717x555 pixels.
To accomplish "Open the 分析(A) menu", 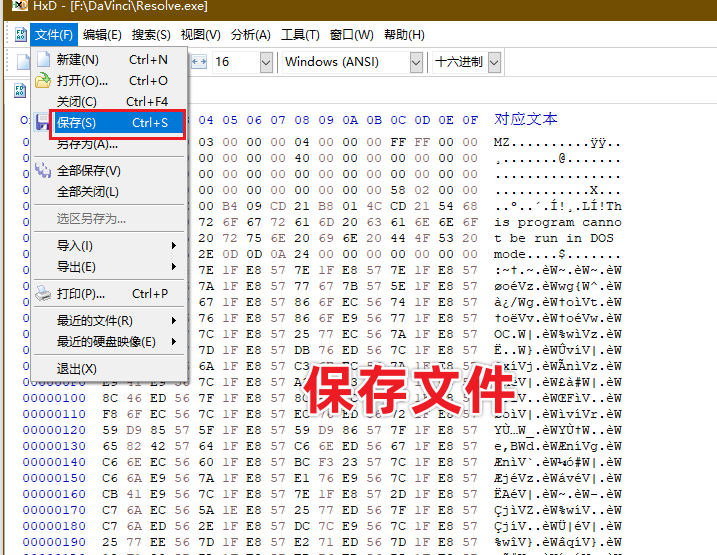I will coord(251,35).
